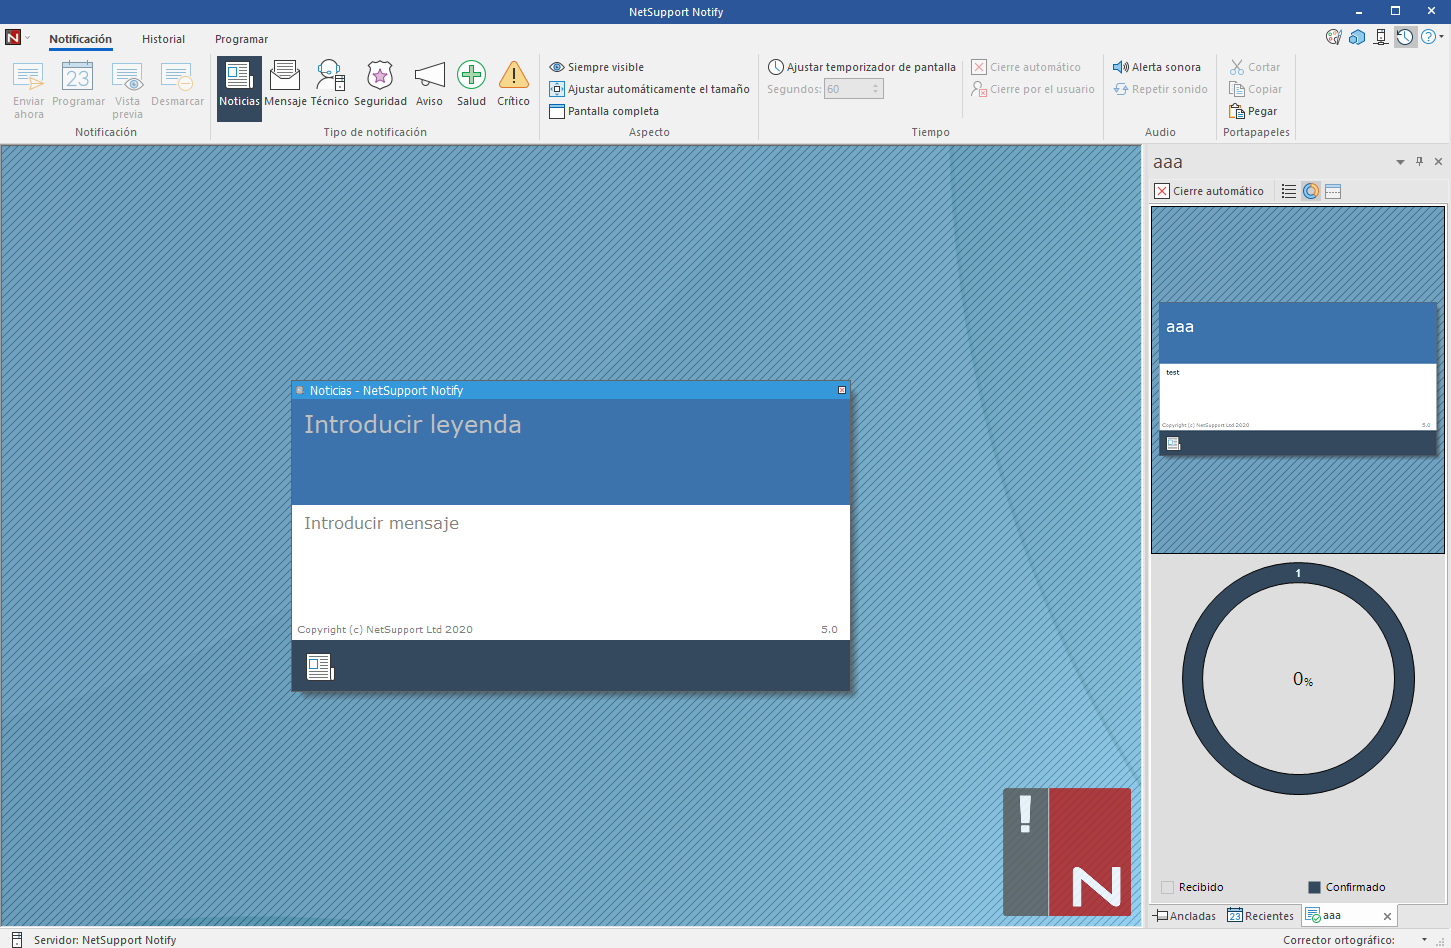Open the Programar ribbon tab
Screen dimensions: 1451x948
tap(241, 39)
